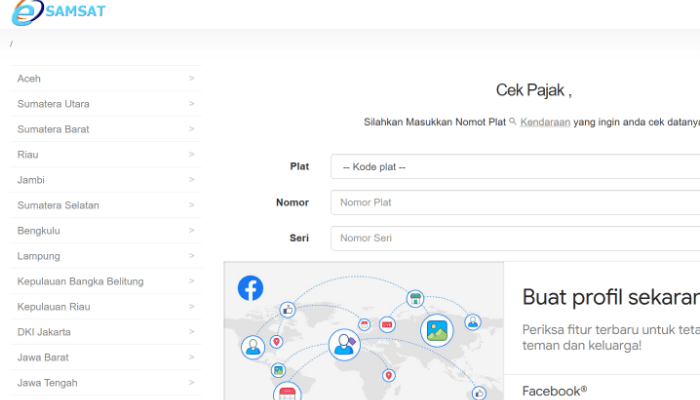This screenshot has width=700, height=400.
Task: Click the e-SAMSAT logo
Action: click(x=60, y=13)
